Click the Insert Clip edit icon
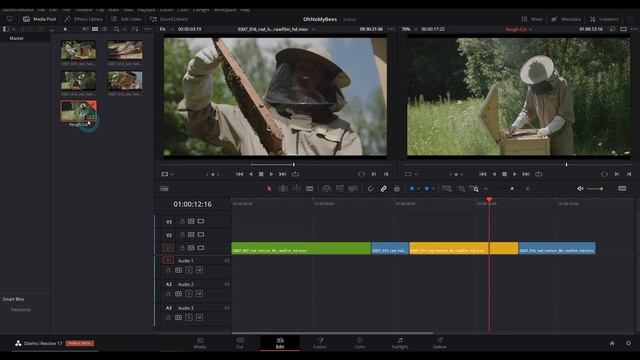This screenshot has width=640, height=360. point(326,189)
